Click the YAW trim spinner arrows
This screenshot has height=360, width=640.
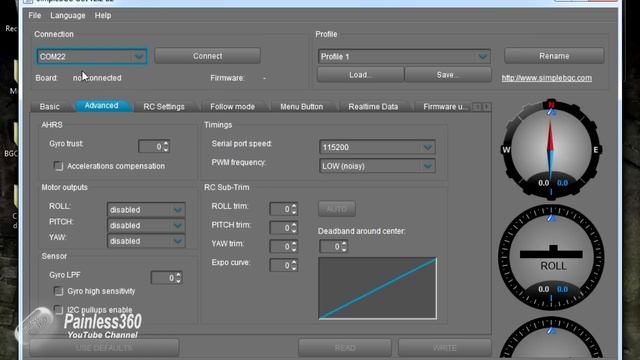(x=294, y=247)
